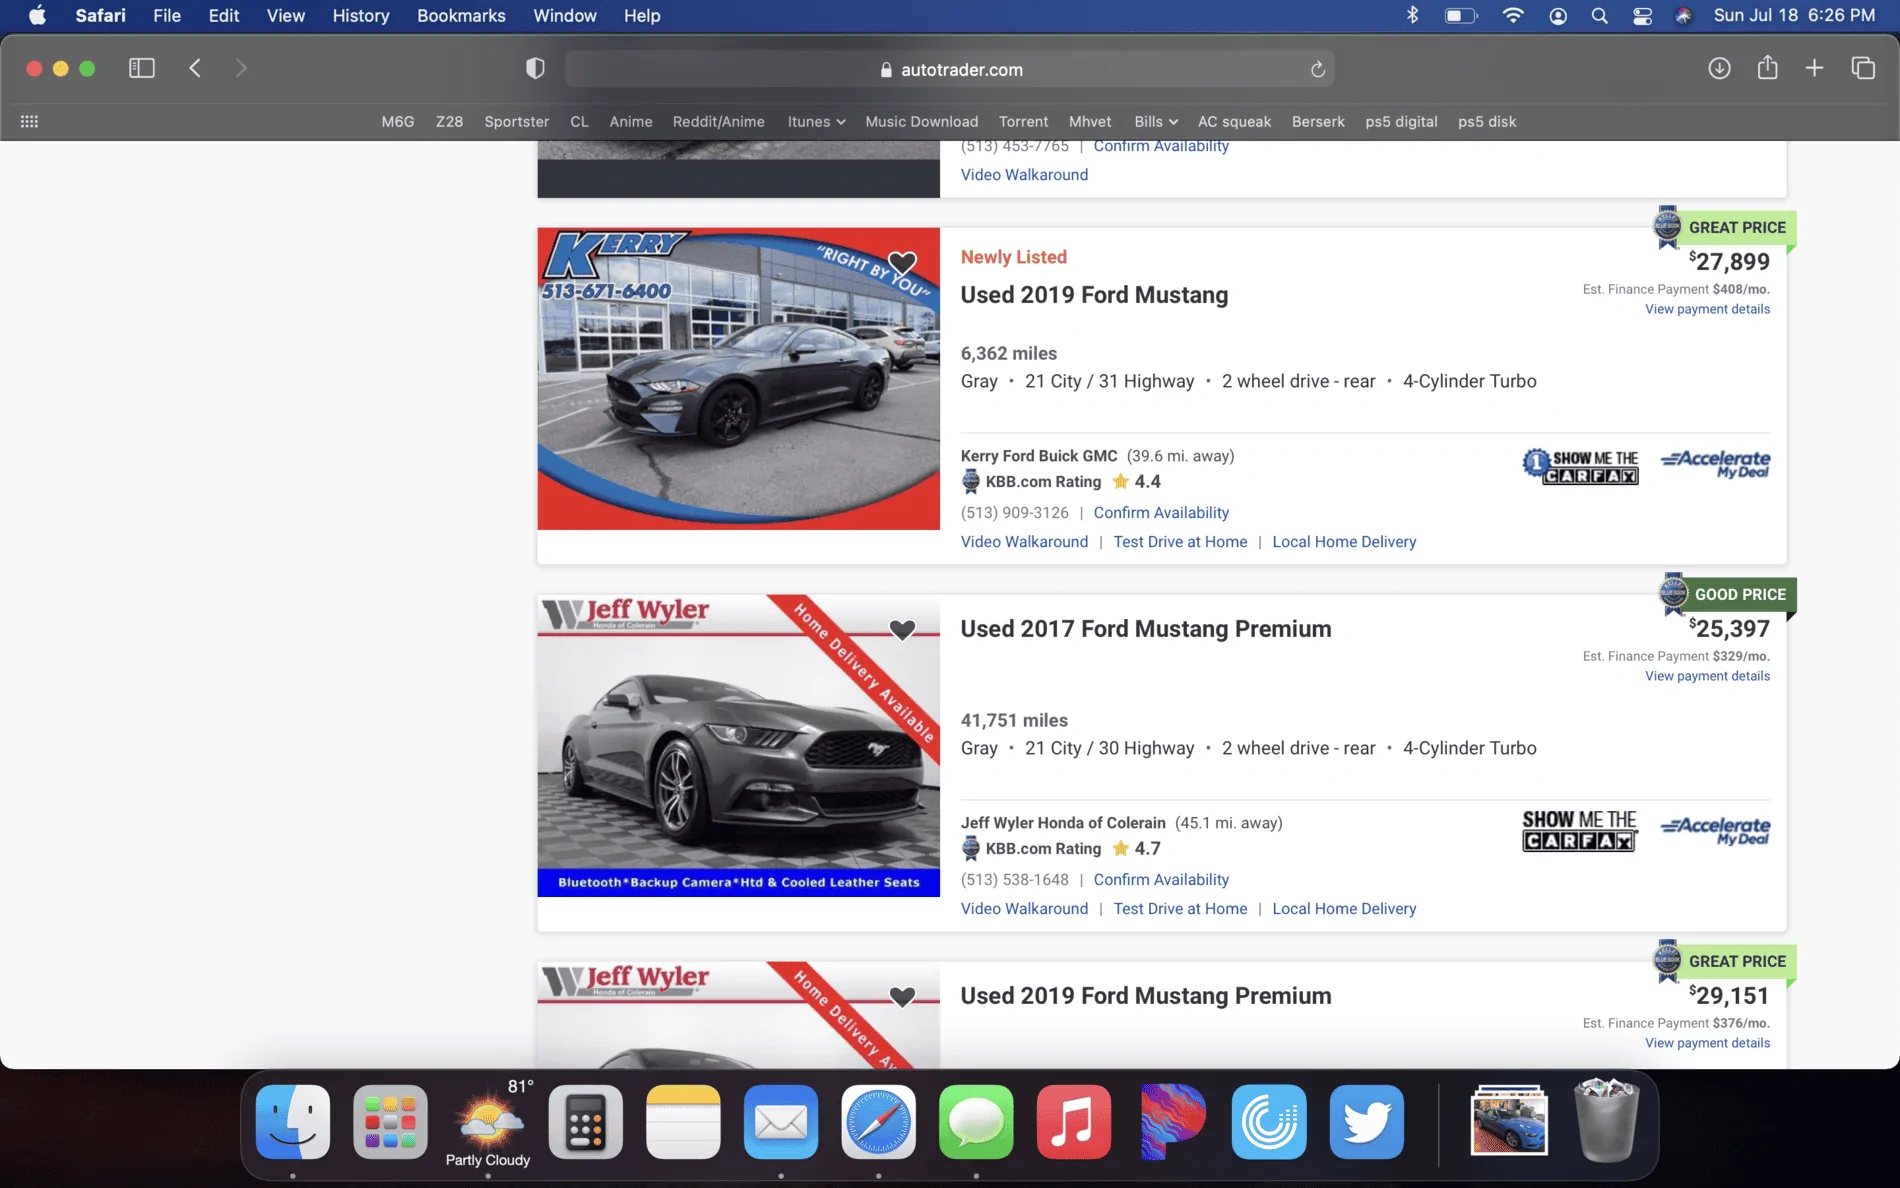Open the Weather app in Dock

(488, 1121)
